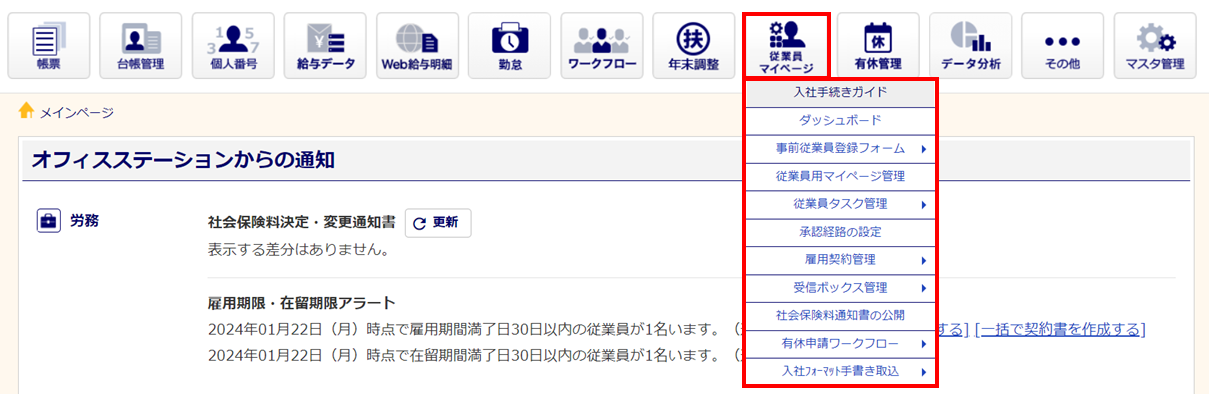Click the home icon beside メインページ
1209x394 pixels.
tap(27, 111)
